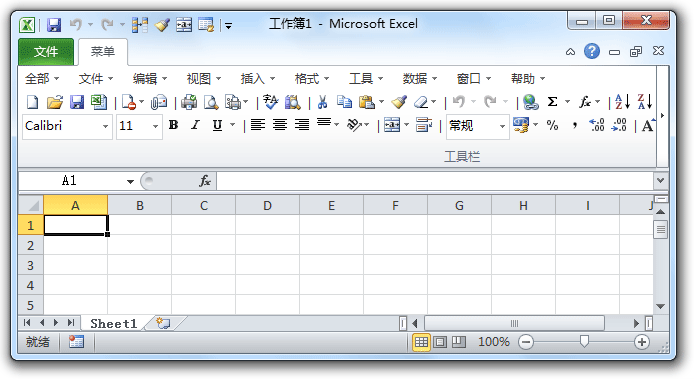Viewport: 694px width, 379px height.
Task: Center align cell text
Action: 280,125
